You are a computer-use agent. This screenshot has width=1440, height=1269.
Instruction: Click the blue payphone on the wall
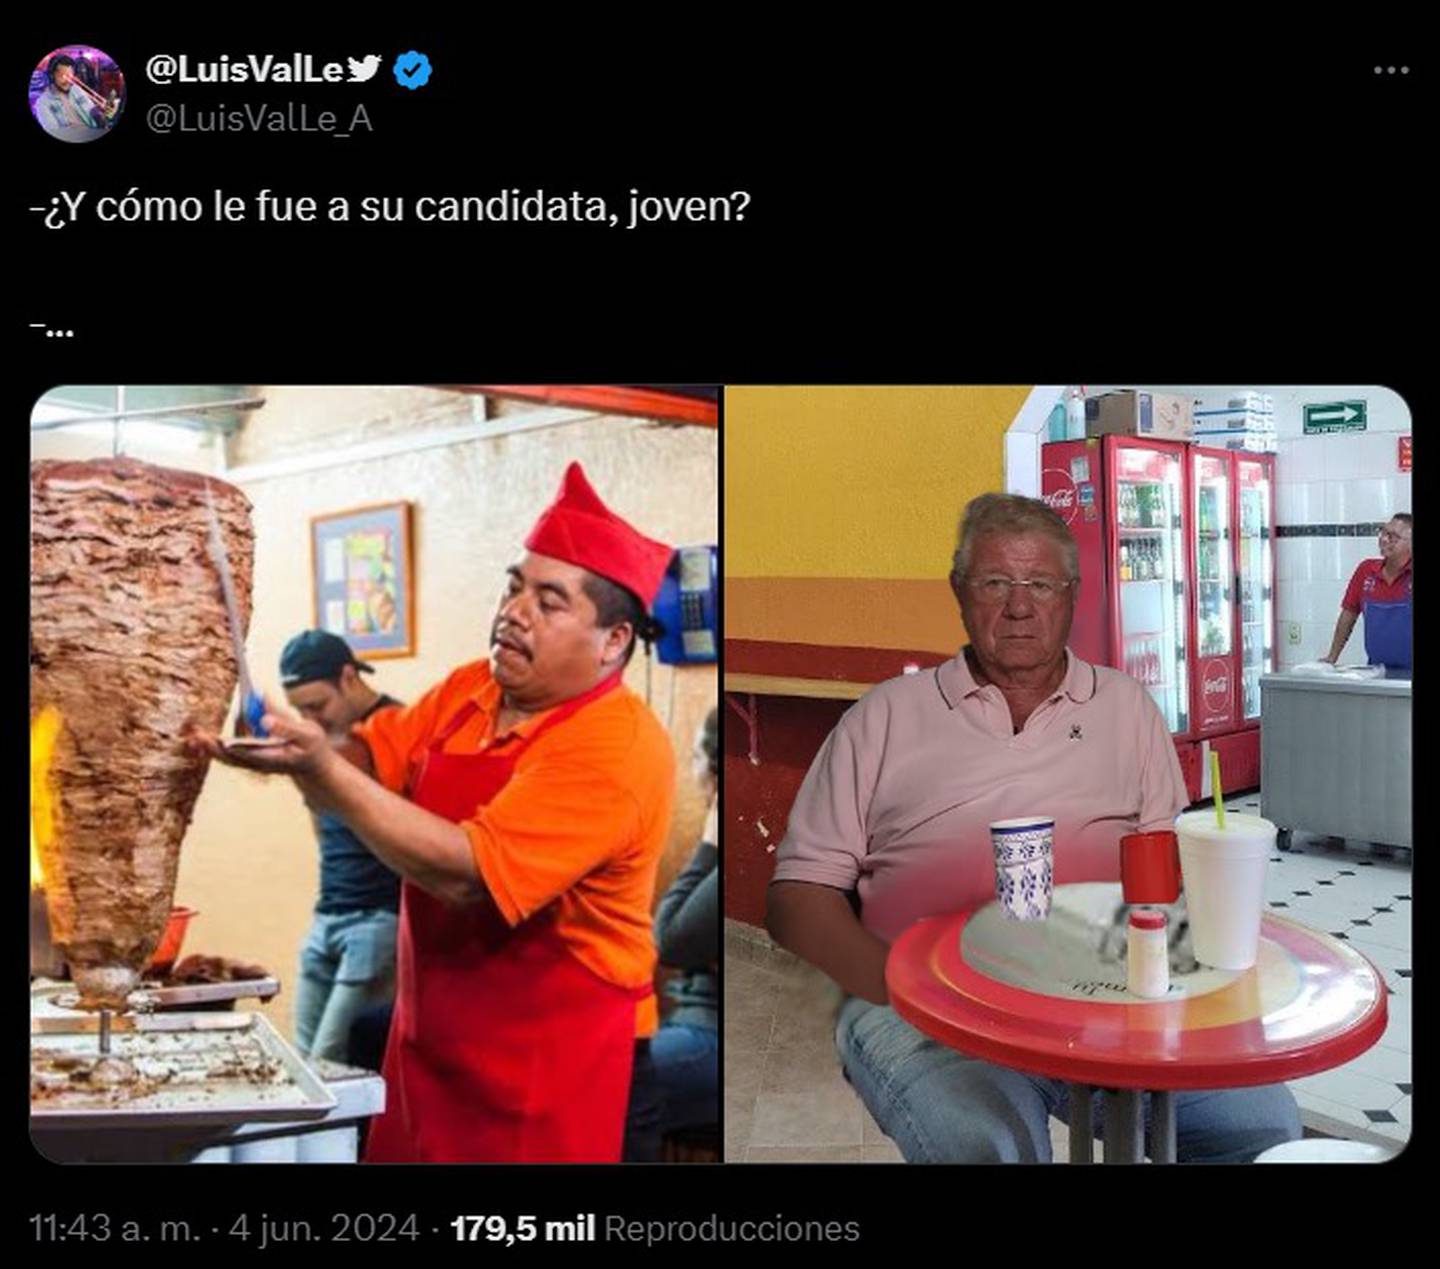point(689,604)
